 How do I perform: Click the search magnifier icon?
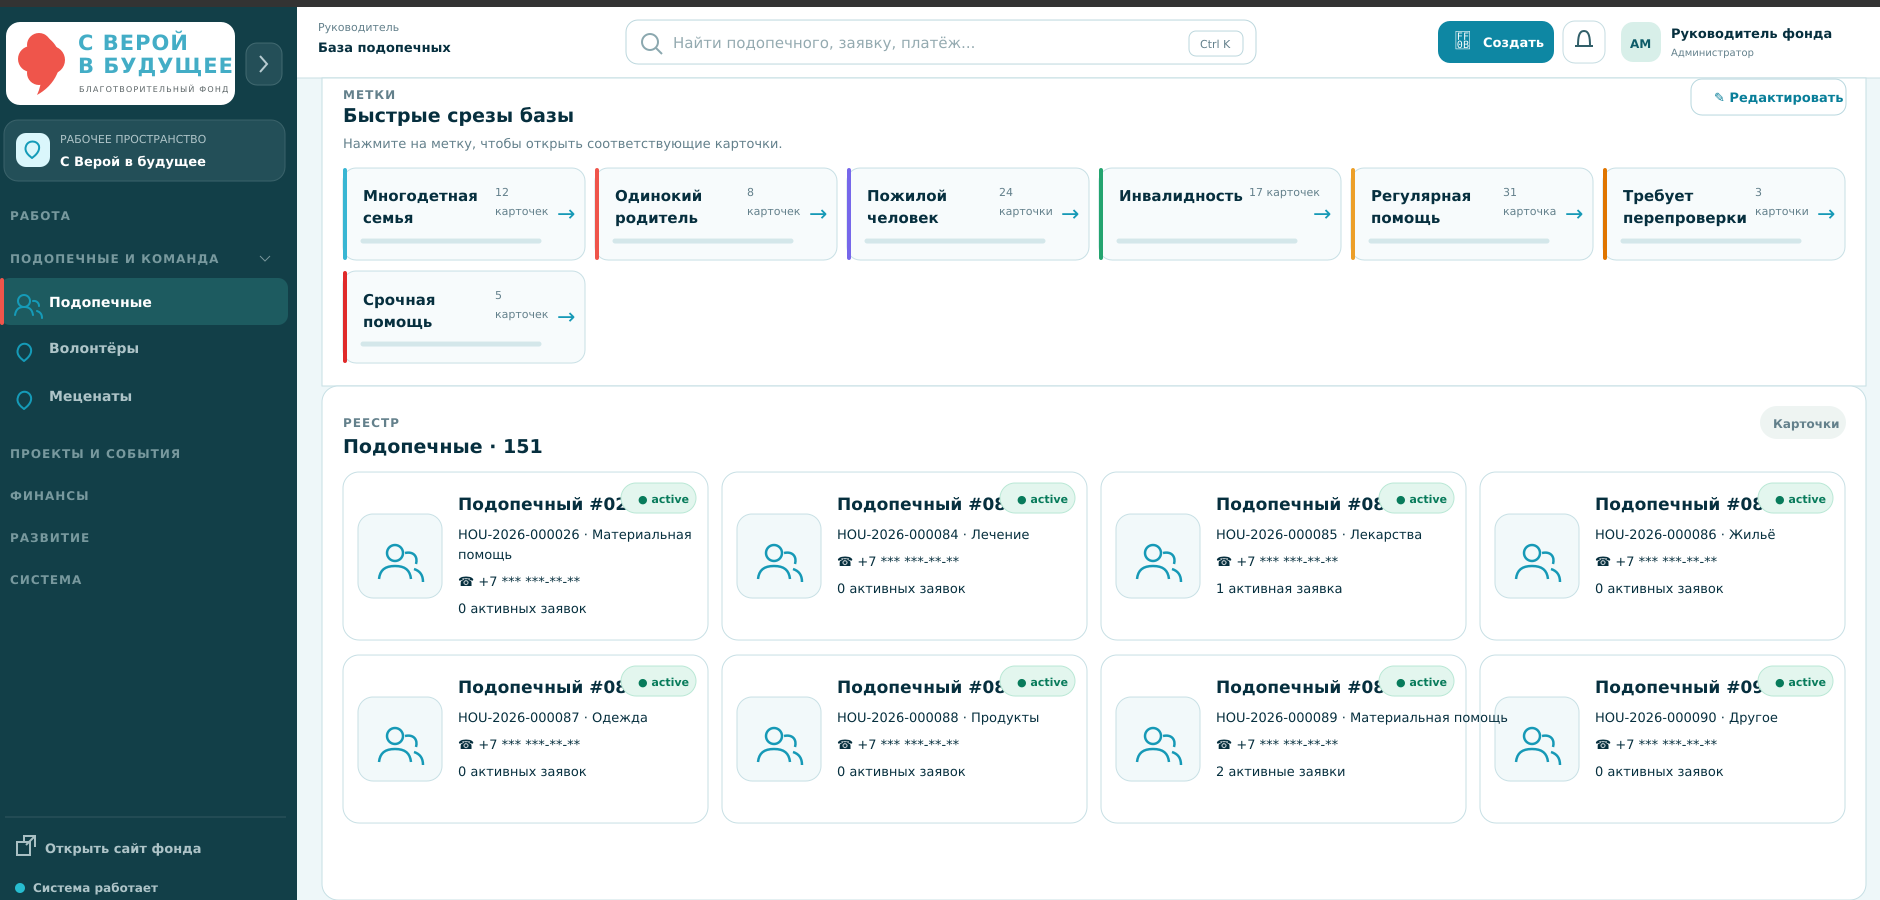pos(651,43)
